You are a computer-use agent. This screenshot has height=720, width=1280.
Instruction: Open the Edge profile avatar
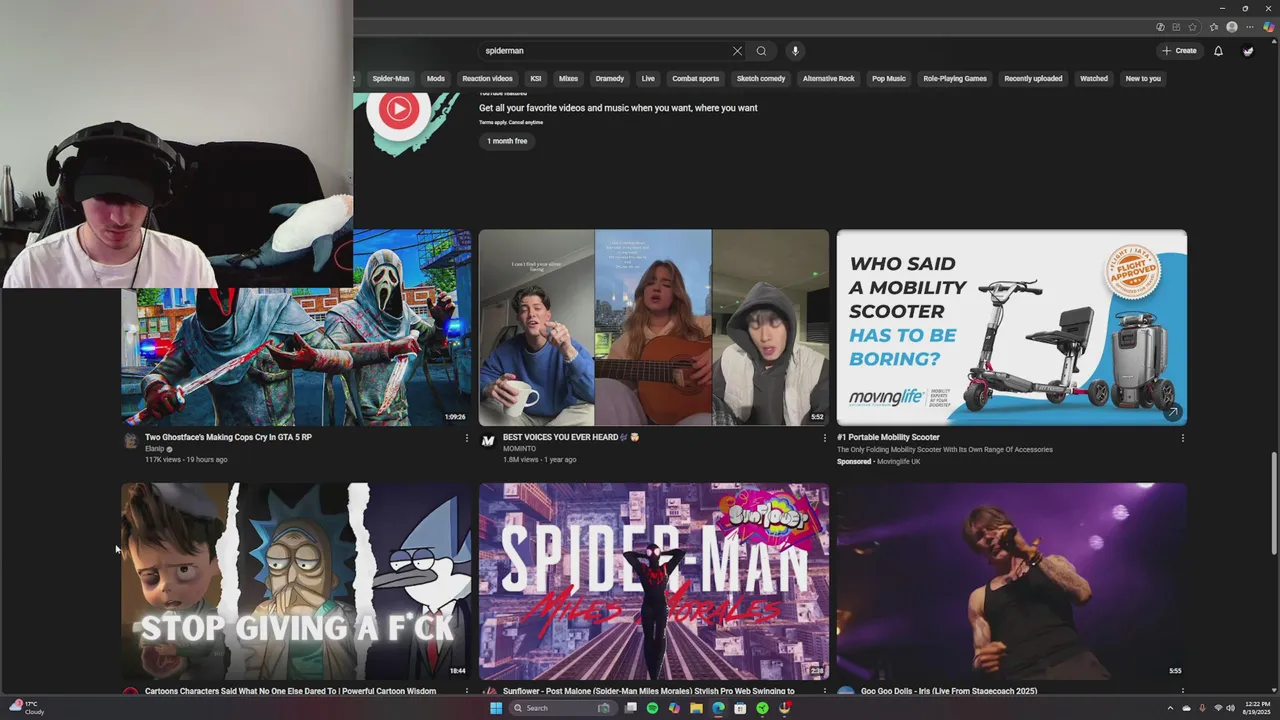(1232, 27)
